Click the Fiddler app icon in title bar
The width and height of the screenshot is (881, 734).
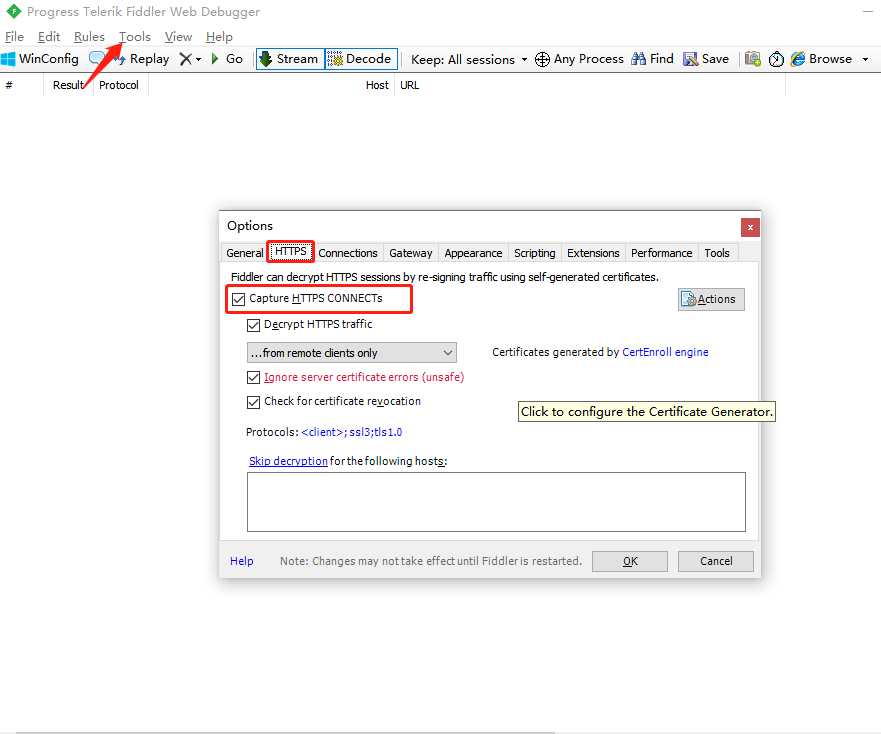(x=13, y=11)
